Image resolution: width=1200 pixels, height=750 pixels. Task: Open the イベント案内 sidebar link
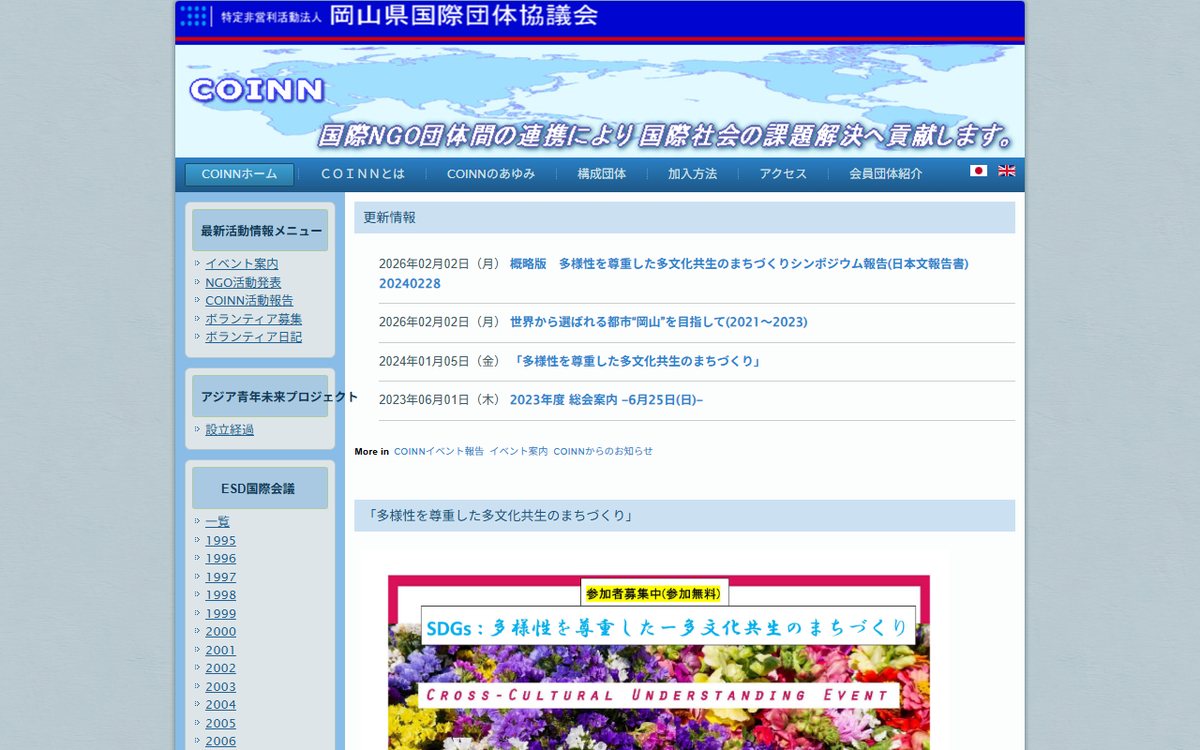tap(242, 264)
